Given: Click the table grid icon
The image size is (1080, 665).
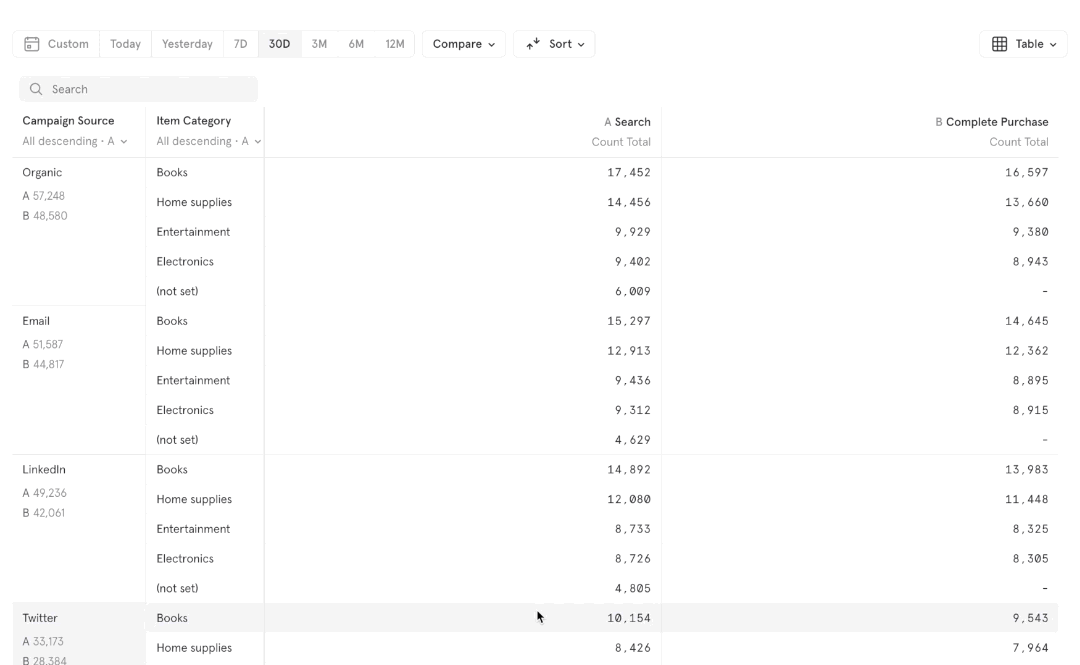Looking at the screenshot, I should [x=999, y=44].
